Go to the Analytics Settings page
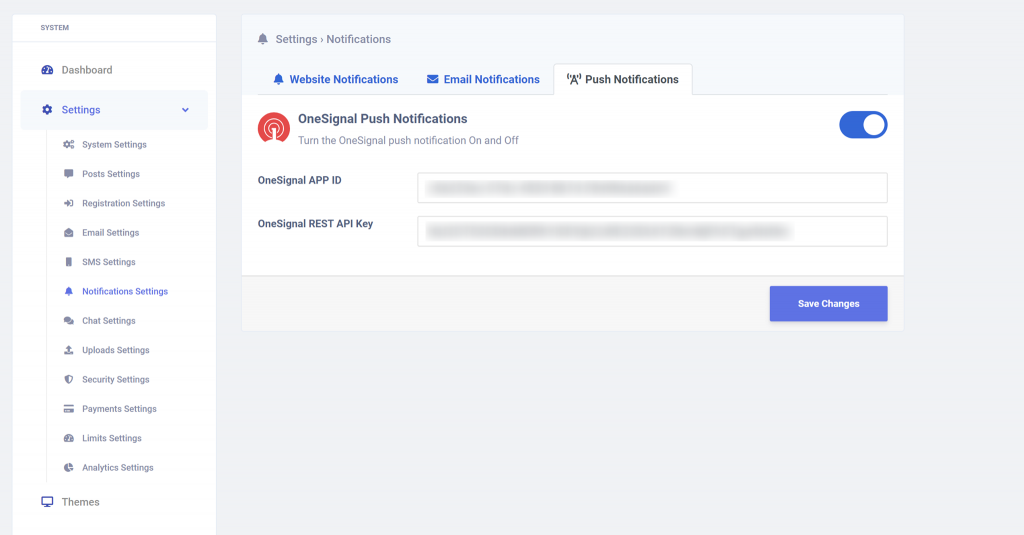Viewport: 1024px width, 535px height. [x=118, y=468]
